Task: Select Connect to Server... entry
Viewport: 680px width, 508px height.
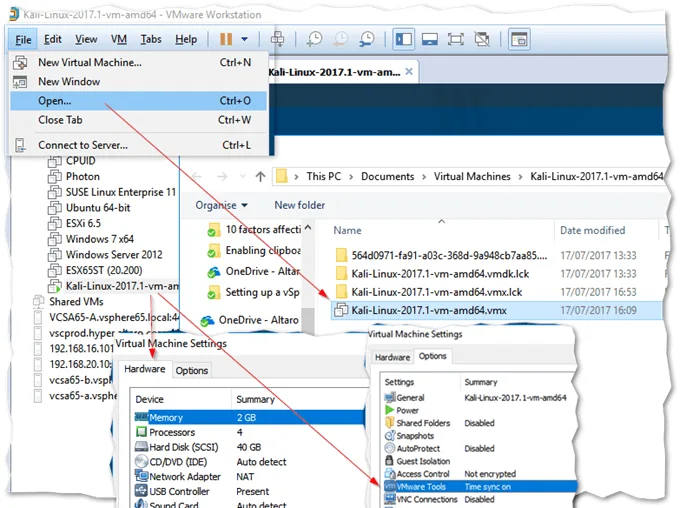Action: 138,145
